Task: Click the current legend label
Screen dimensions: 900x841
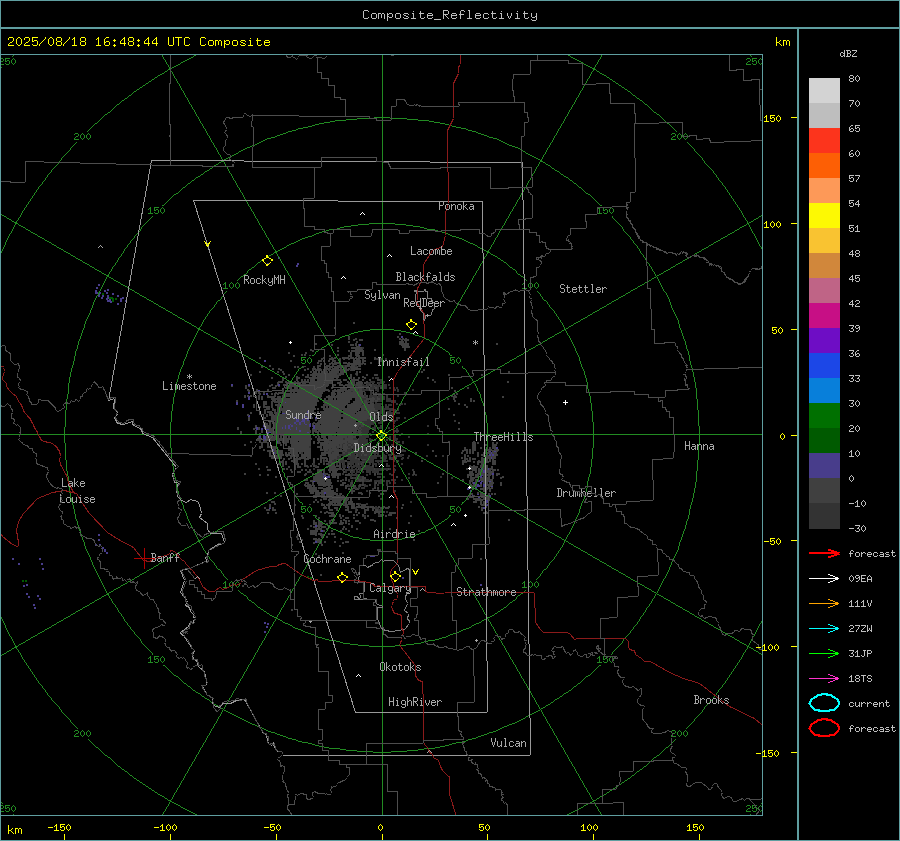Action: click(869, 704)
